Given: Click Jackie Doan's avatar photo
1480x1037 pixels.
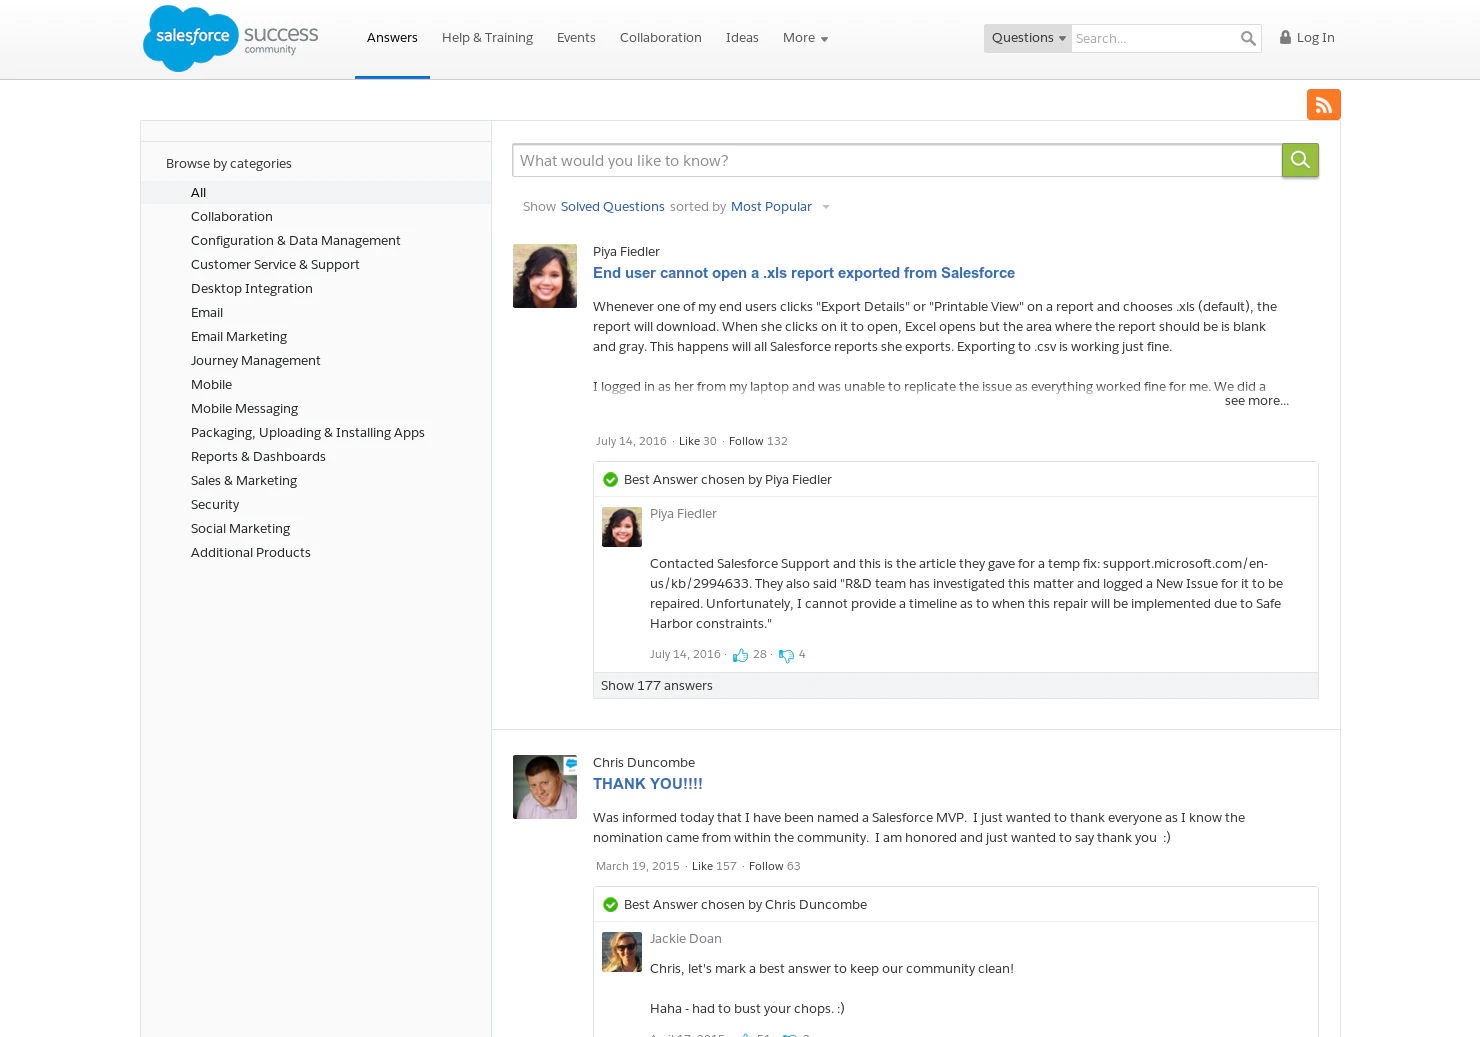Looking at the screenshot, I should point(622,952).
